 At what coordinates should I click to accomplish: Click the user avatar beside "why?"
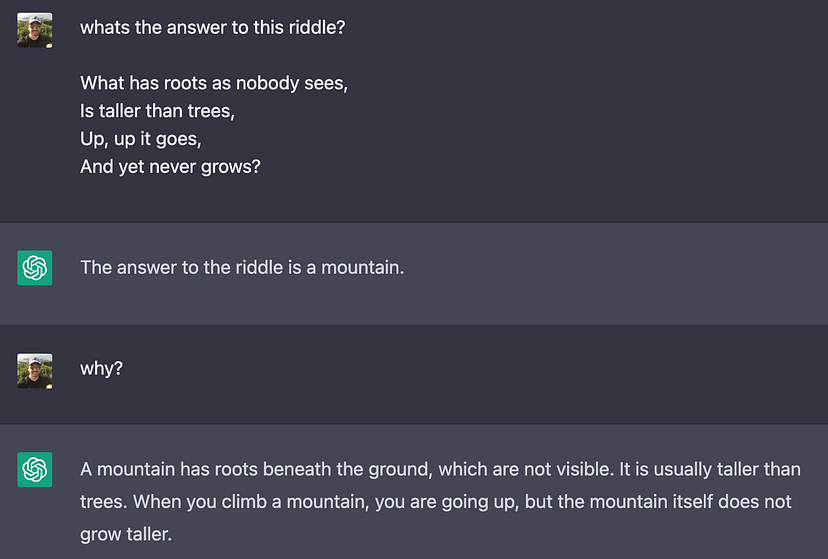pos(35,370)
